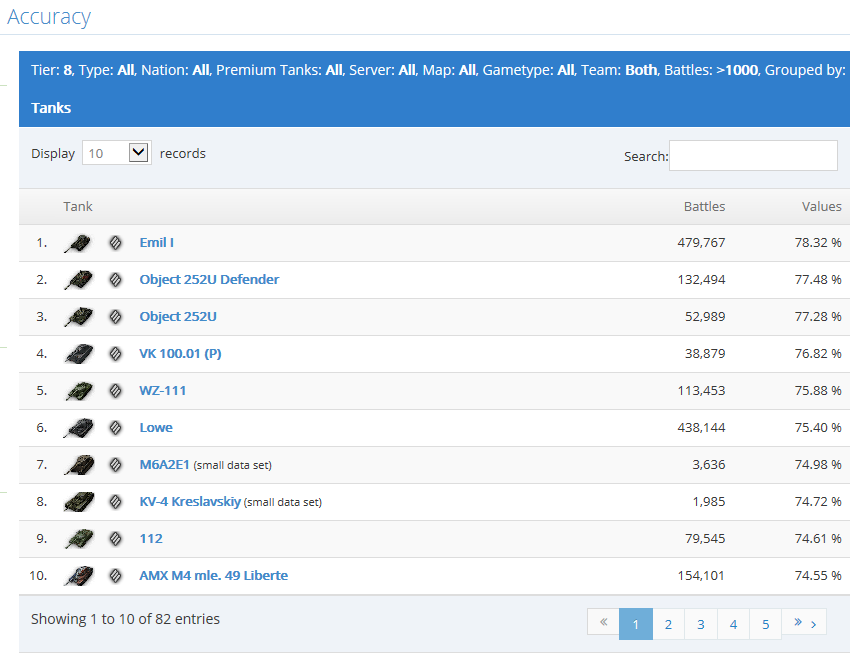850x654 pixels.
Task: Click the 112 tank thumbnail
Action: [78, 538]
